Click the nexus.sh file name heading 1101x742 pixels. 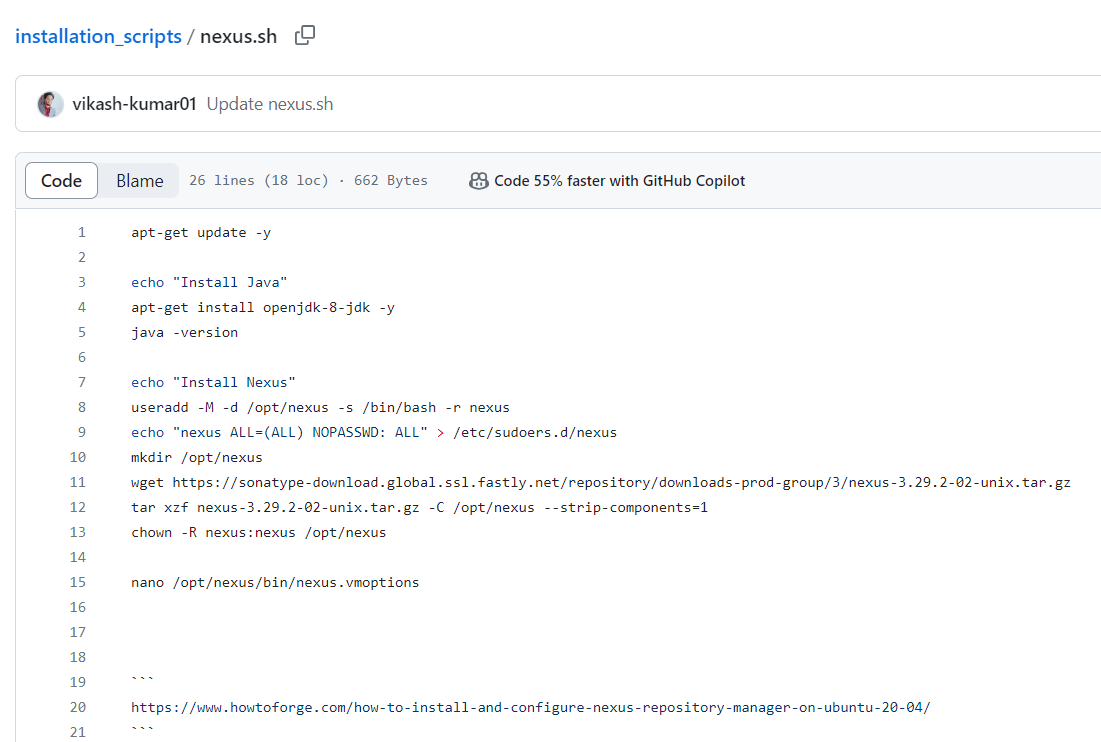coord(239,37)
